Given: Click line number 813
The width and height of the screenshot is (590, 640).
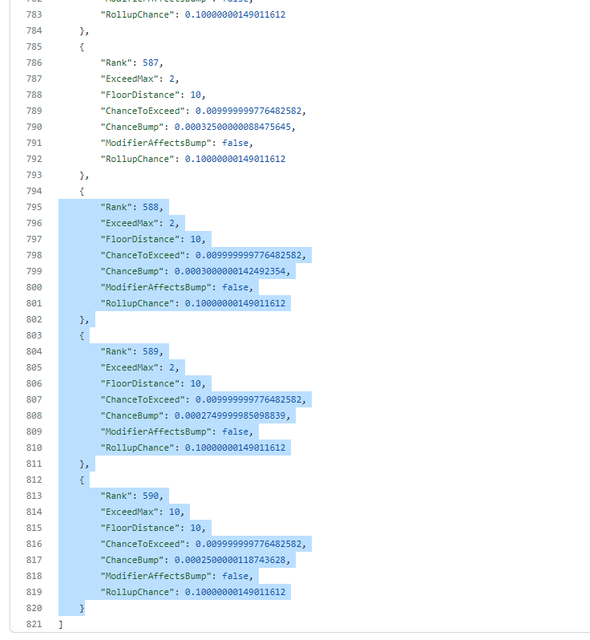Looking at the screenshot, I should [34, 496].
